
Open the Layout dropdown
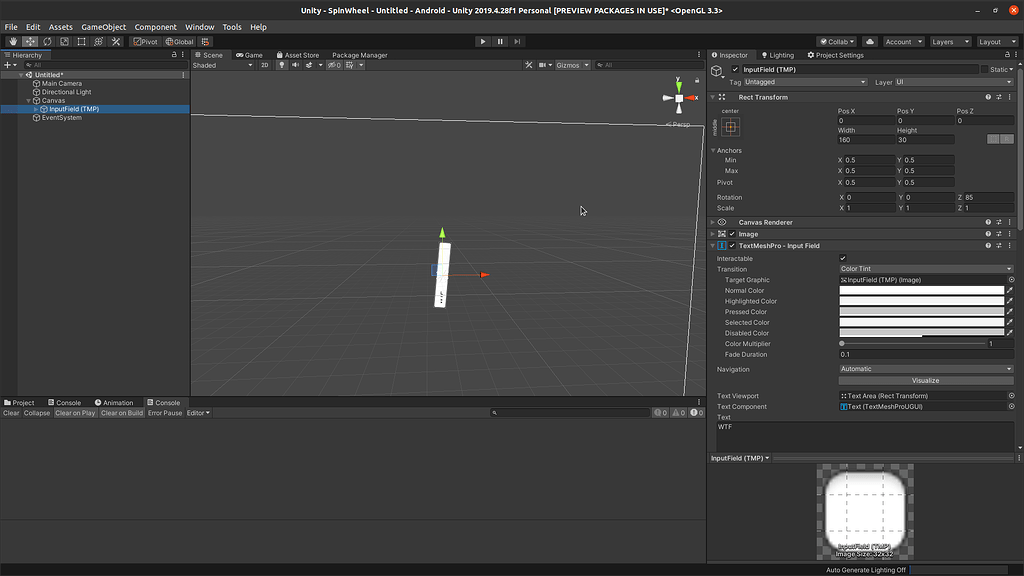click(x=995, y=42)
